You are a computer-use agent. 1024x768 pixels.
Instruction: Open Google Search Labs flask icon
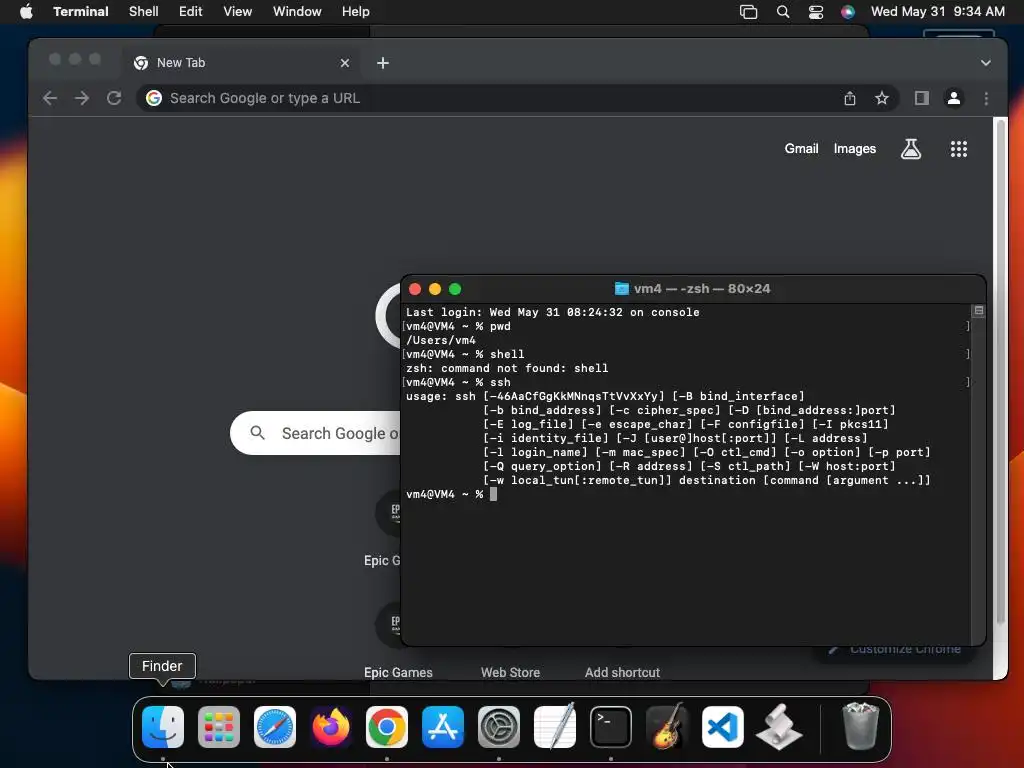click(911, 149)
